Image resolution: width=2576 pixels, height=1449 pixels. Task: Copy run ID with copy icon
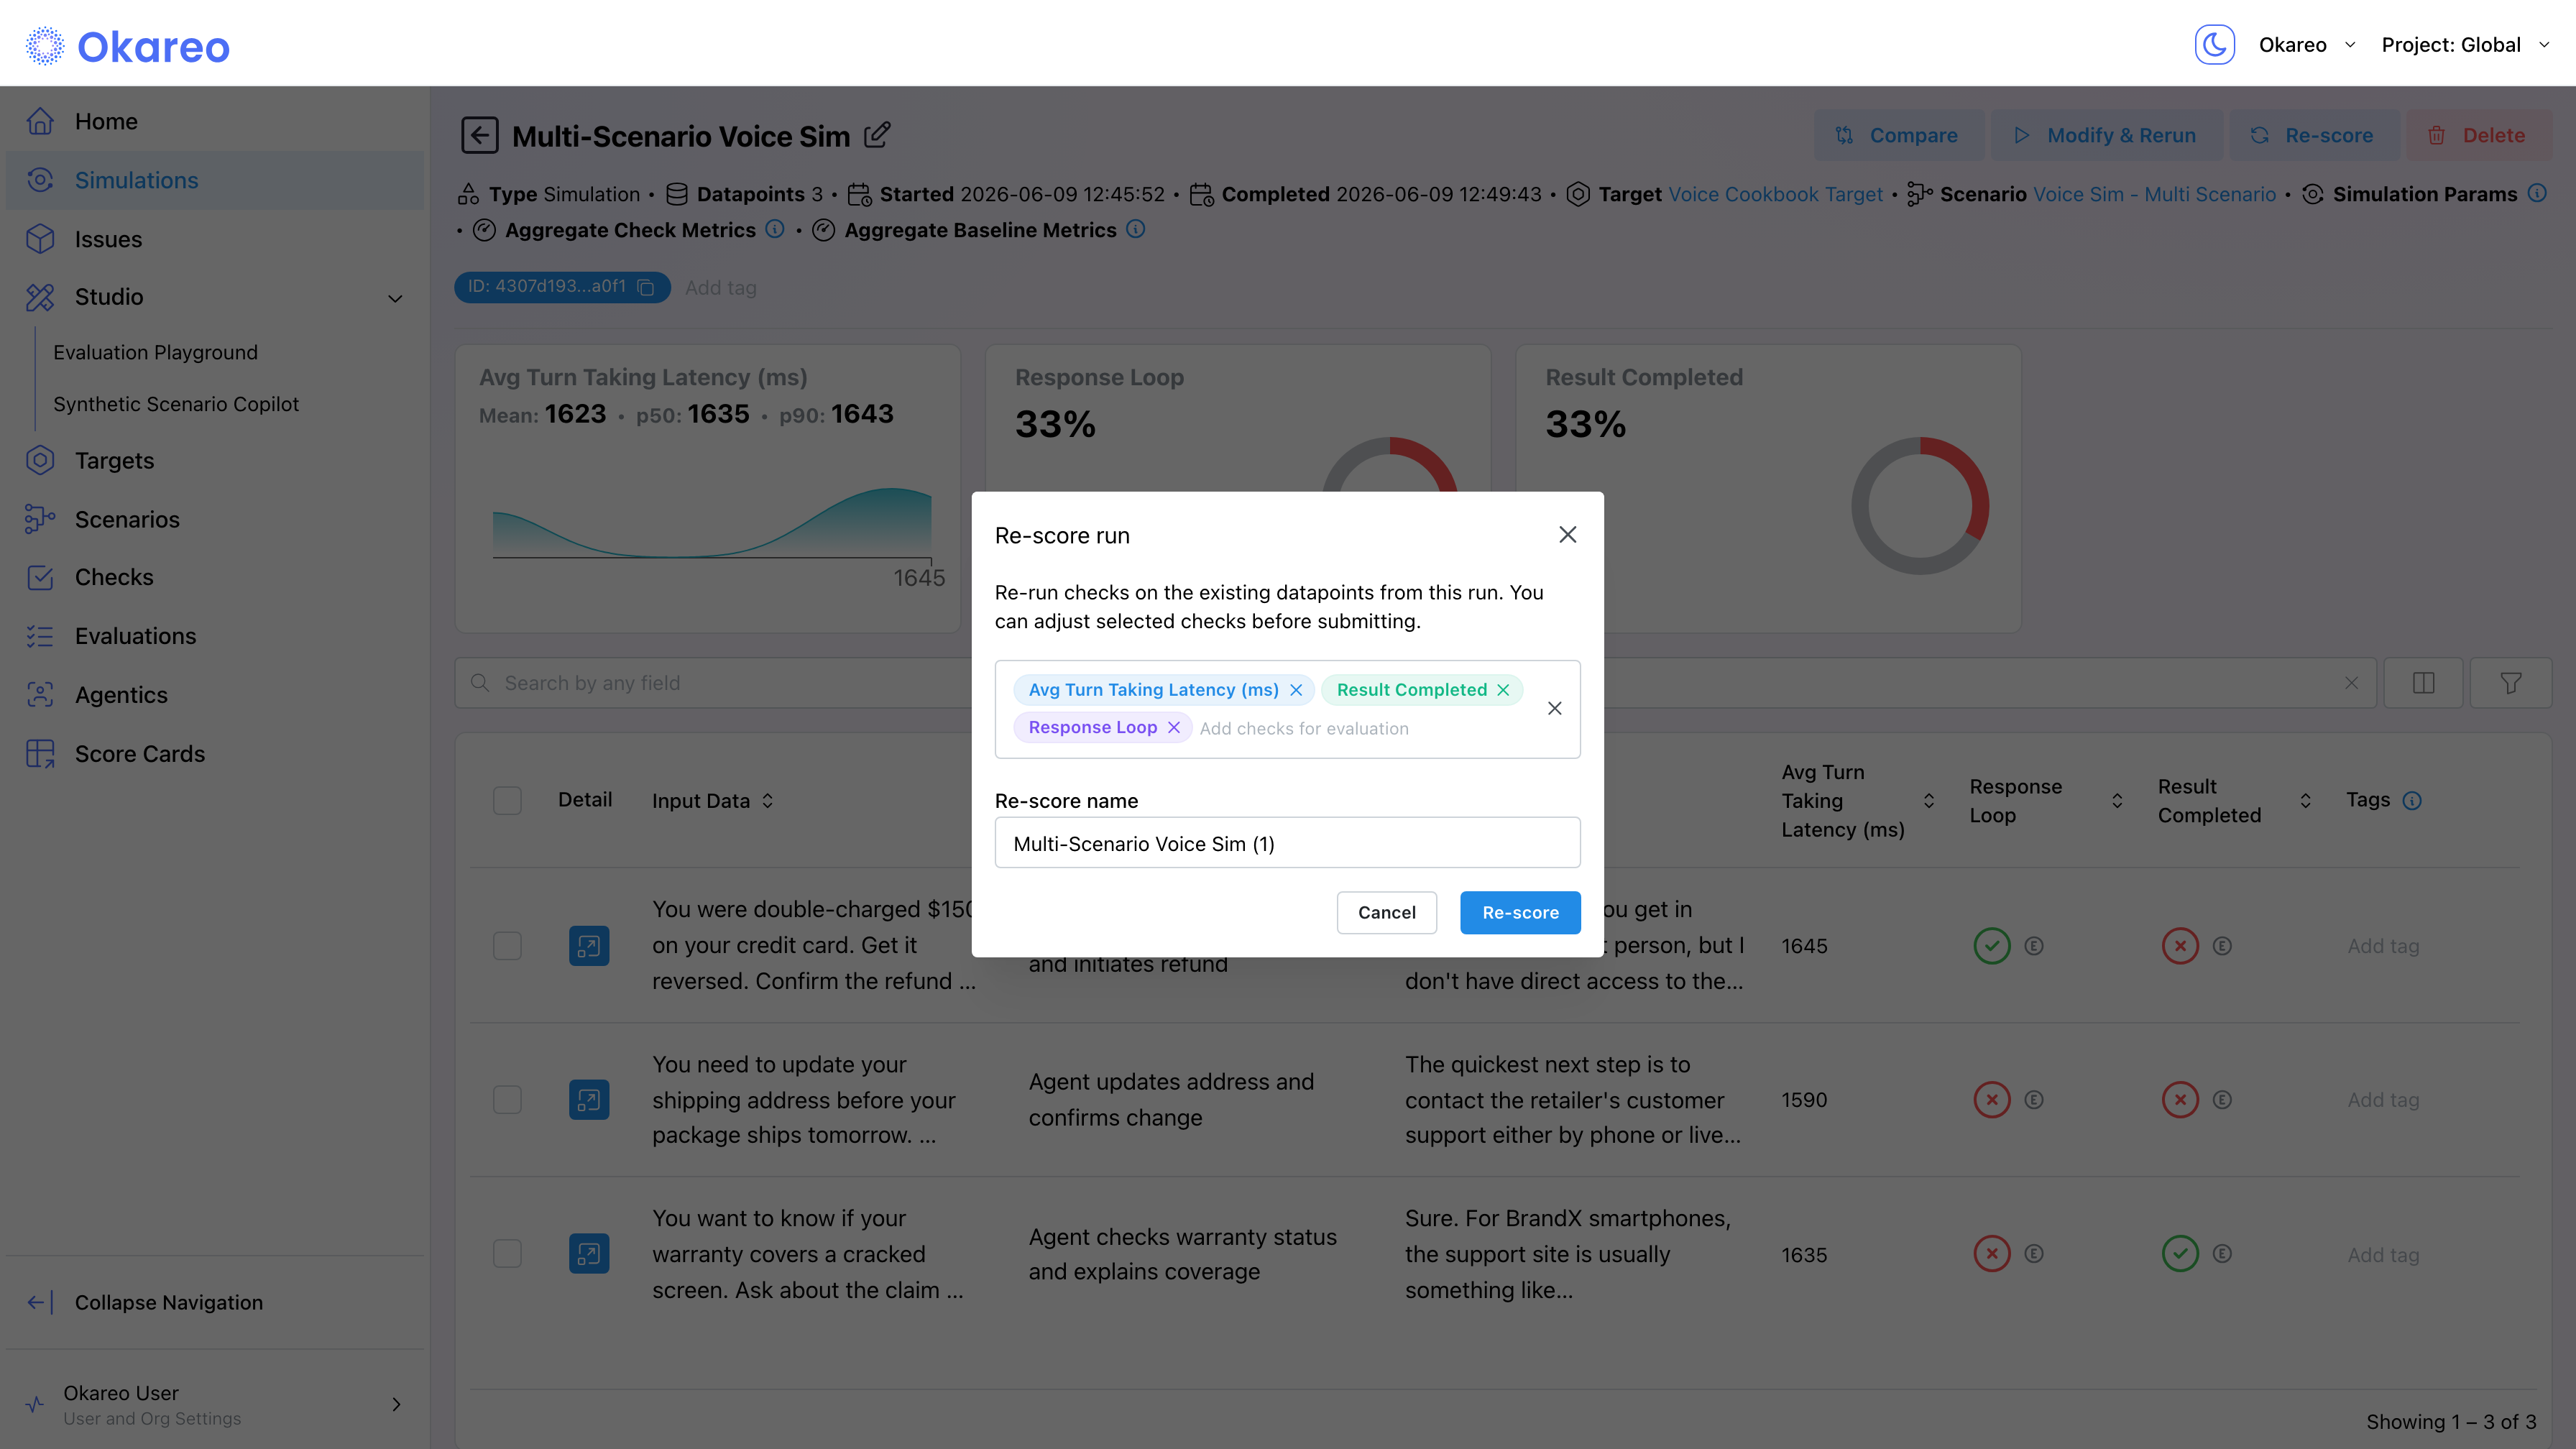click(646, 288)
